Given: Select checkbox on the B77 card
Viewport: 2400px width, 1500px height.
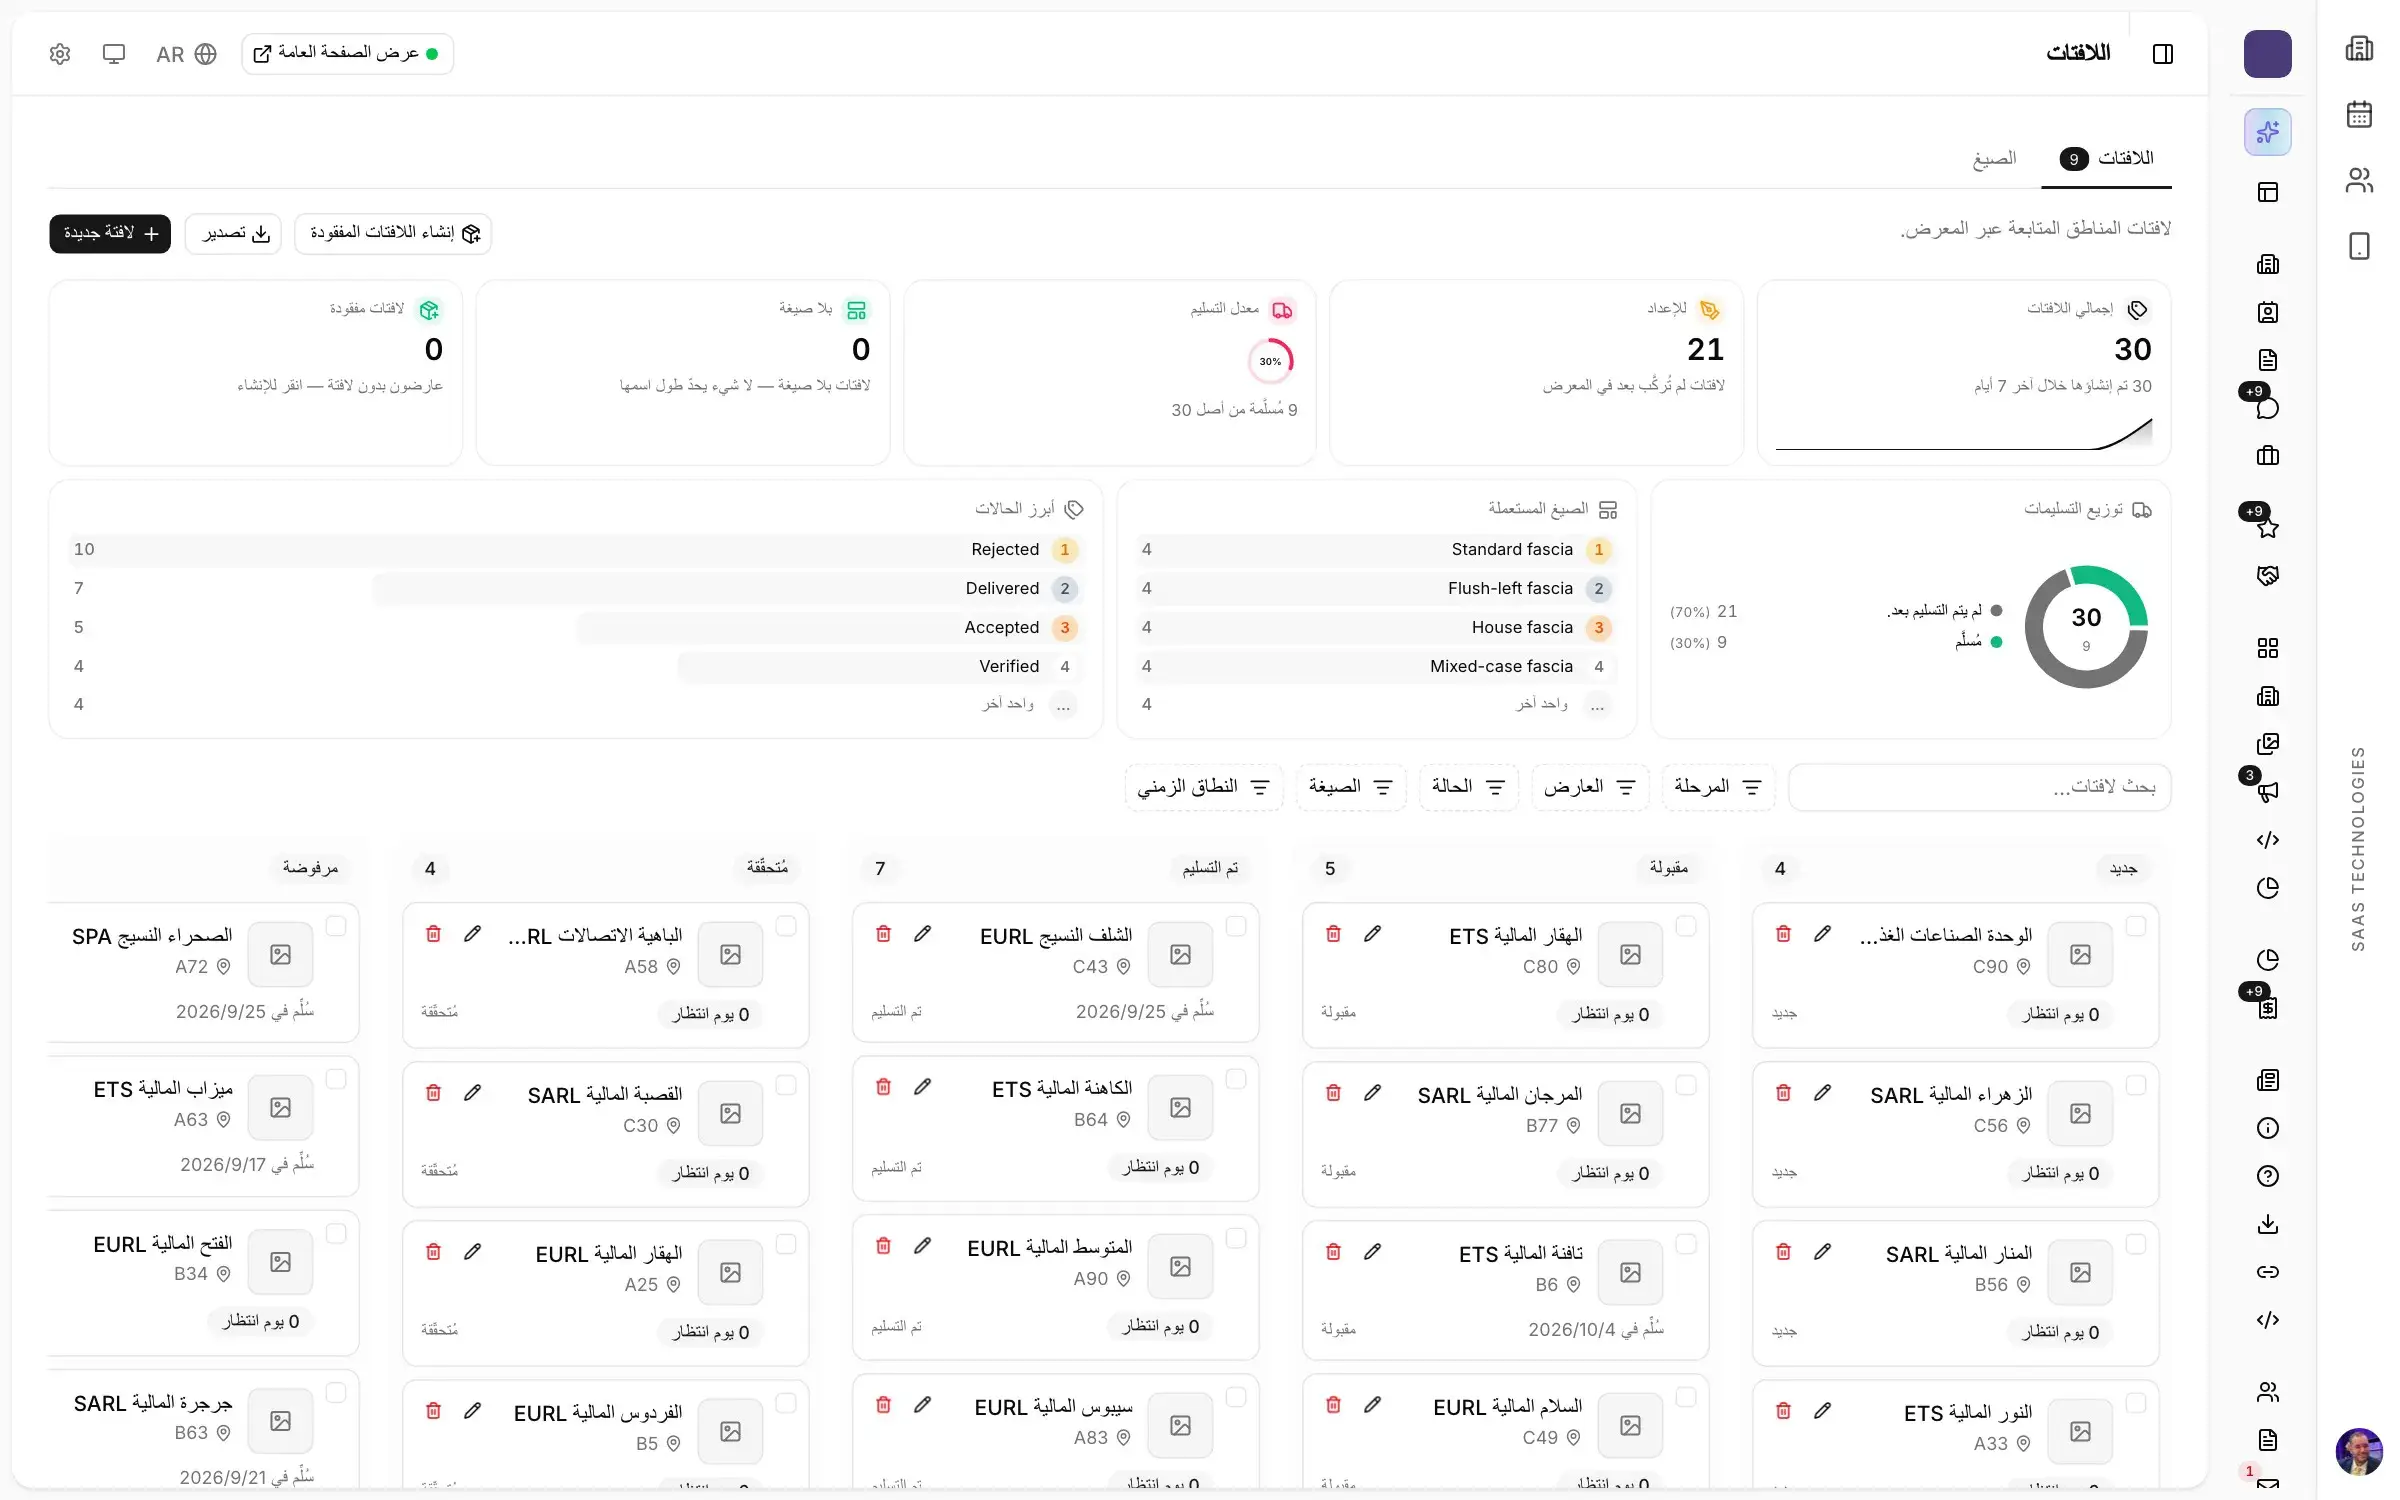Looking at the screenshot, I should click(x=1686, y=1085).
